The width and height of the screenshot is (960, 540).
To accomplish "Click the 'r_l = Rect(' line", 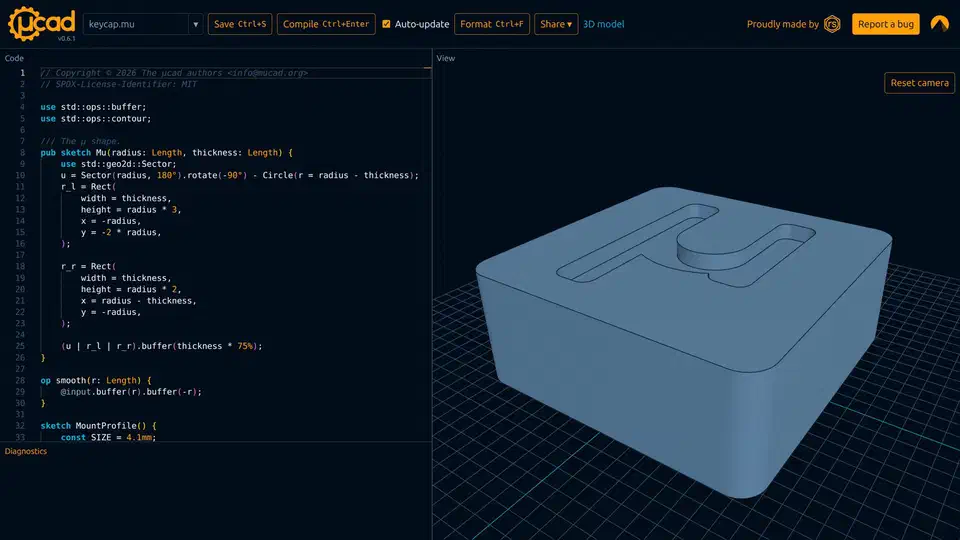I will pos(88,187).
